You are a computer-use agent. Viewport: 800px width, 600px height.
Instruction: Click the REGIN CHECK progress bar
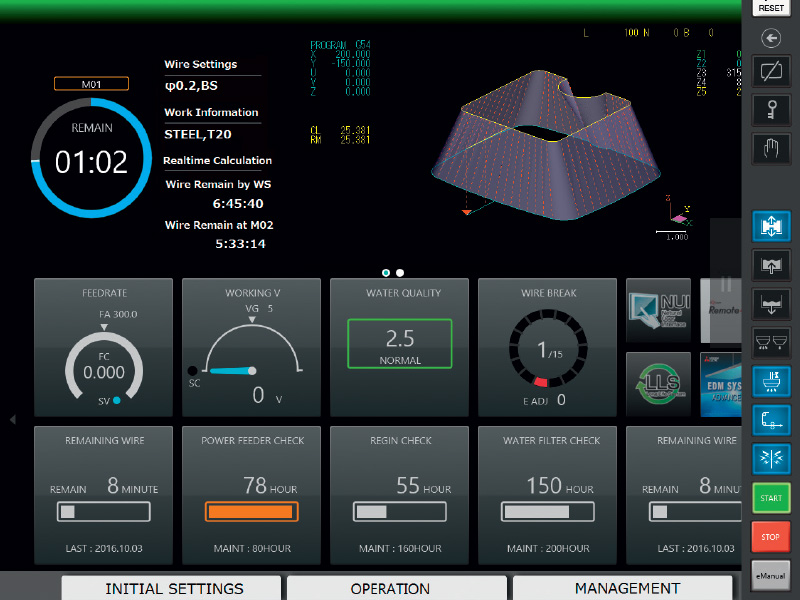coord(399,512)
